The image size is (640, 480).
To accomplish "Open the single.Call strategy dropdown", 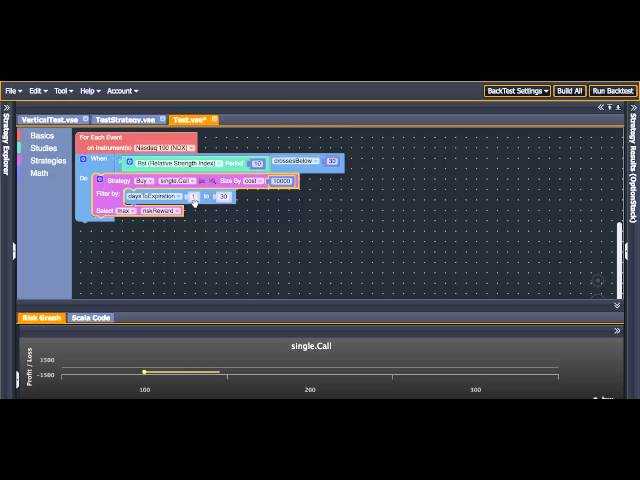I will pos(177,181).
